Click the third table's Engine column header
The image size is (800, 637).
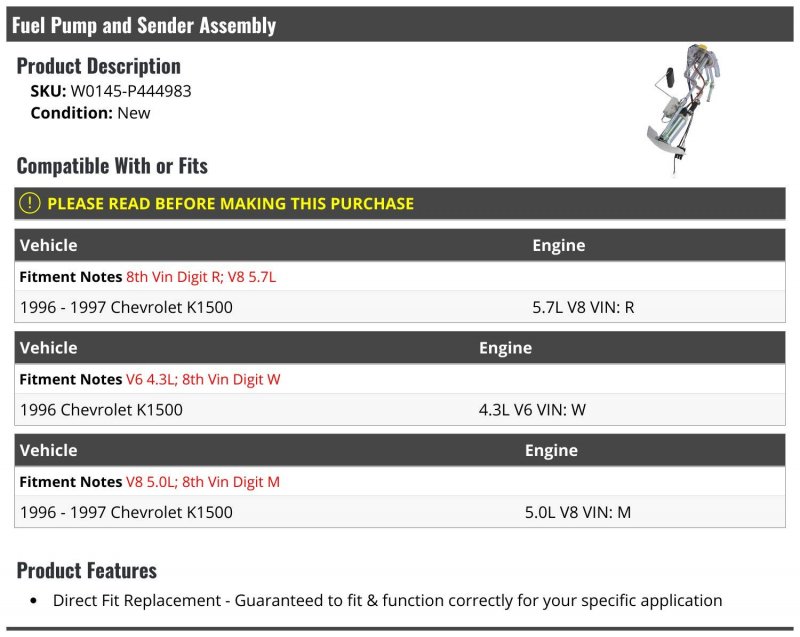tap(552, 450)
